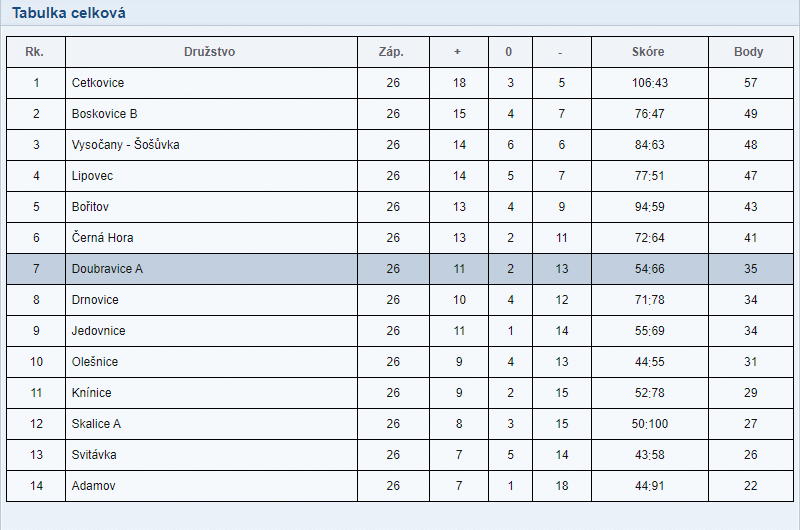Click the Tabulka celková heading
The width and height of the screenshot is (800, 530).
[x=69, y=13]
